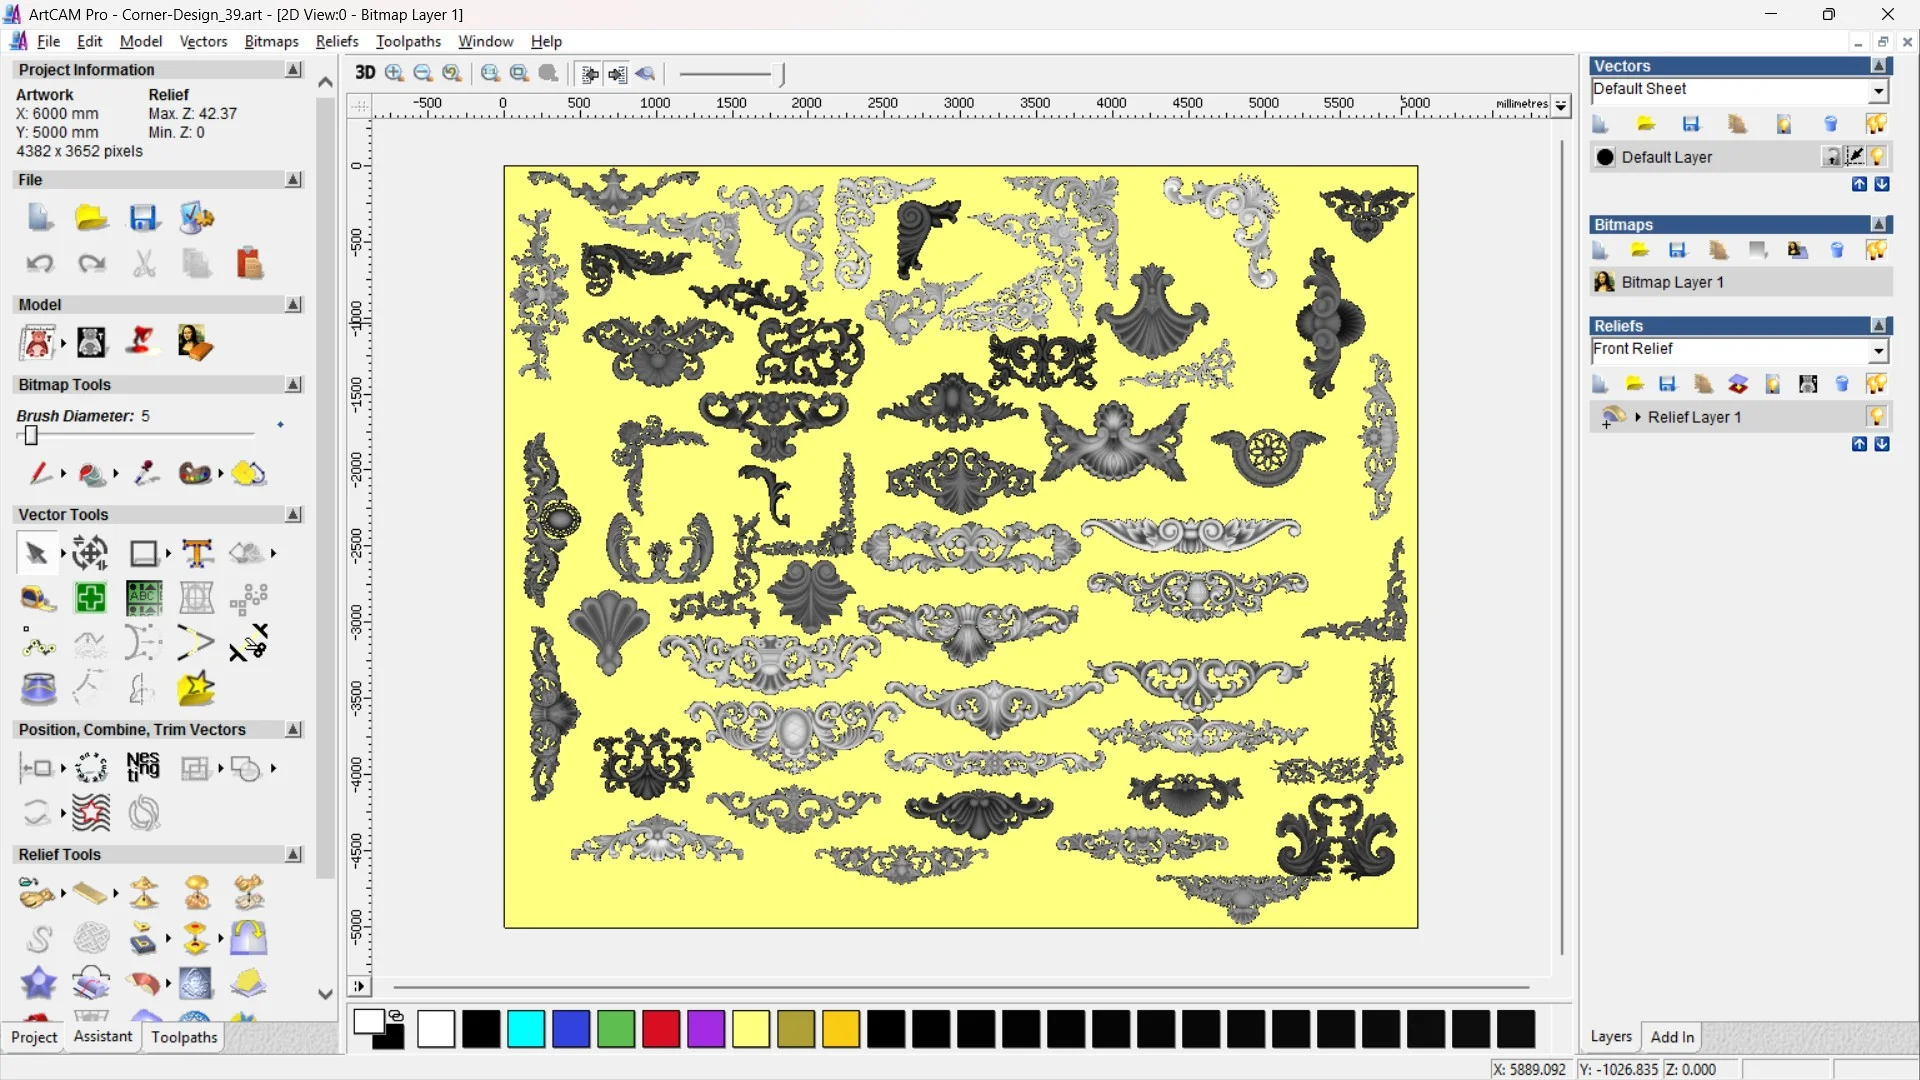Click the save file icon

143,218
